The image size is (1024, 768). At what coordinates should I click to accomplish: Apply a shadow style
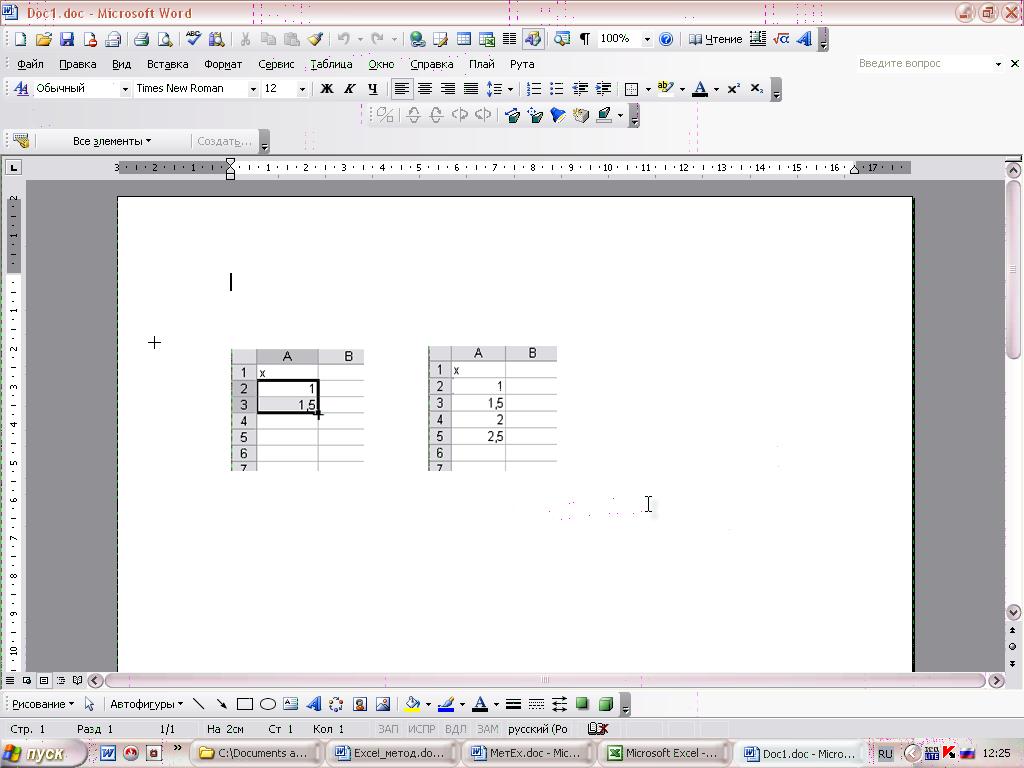tap(583, 704)
